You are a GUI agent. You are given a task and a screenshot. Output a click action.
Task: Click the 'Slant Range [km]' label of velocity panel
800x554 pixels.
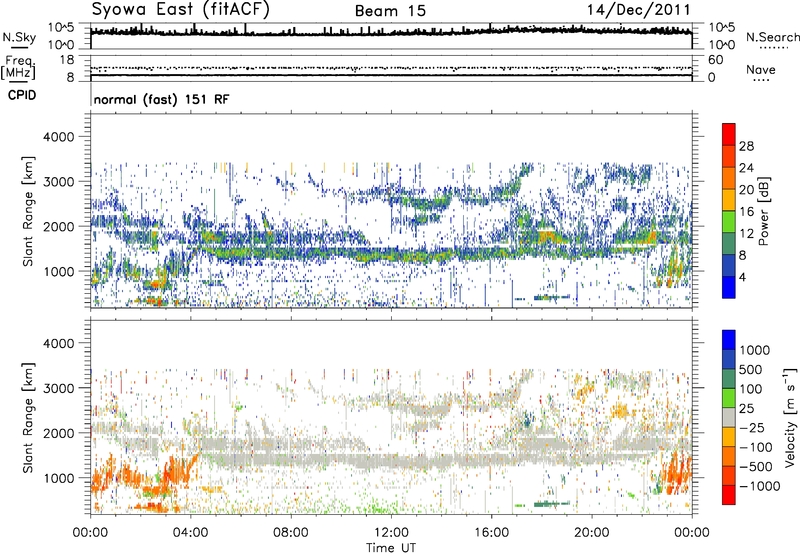pyautogui.click(x=28, y=418)
